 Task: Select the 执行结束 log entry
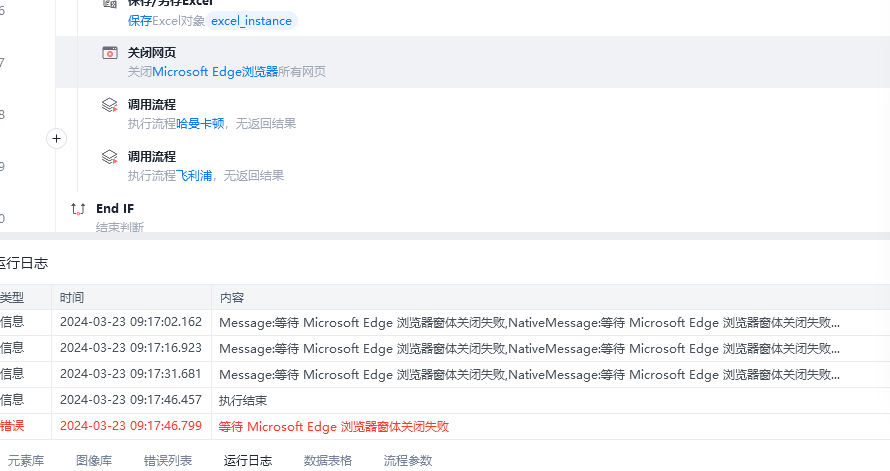click(x=243, y=400)
